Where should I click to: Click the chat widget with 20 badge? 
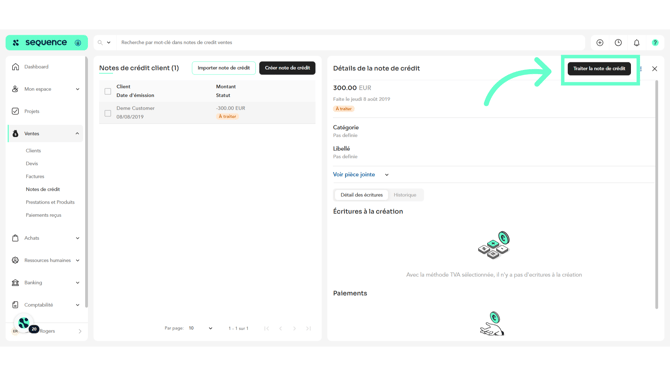coord(24,323)
